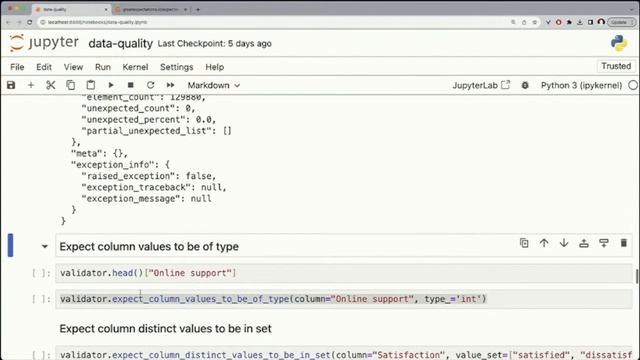
Task: Click the "unexpected_percent": 0.0 output line
Action: [149, 120]
